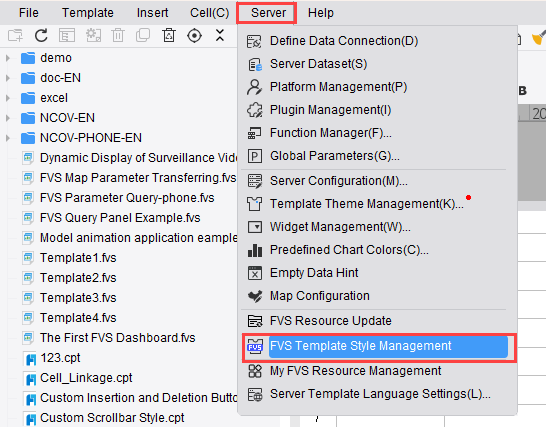Open the Template menu
This screenshot has height=427, width=546.
pyautogui.click(x=88, y=13)
